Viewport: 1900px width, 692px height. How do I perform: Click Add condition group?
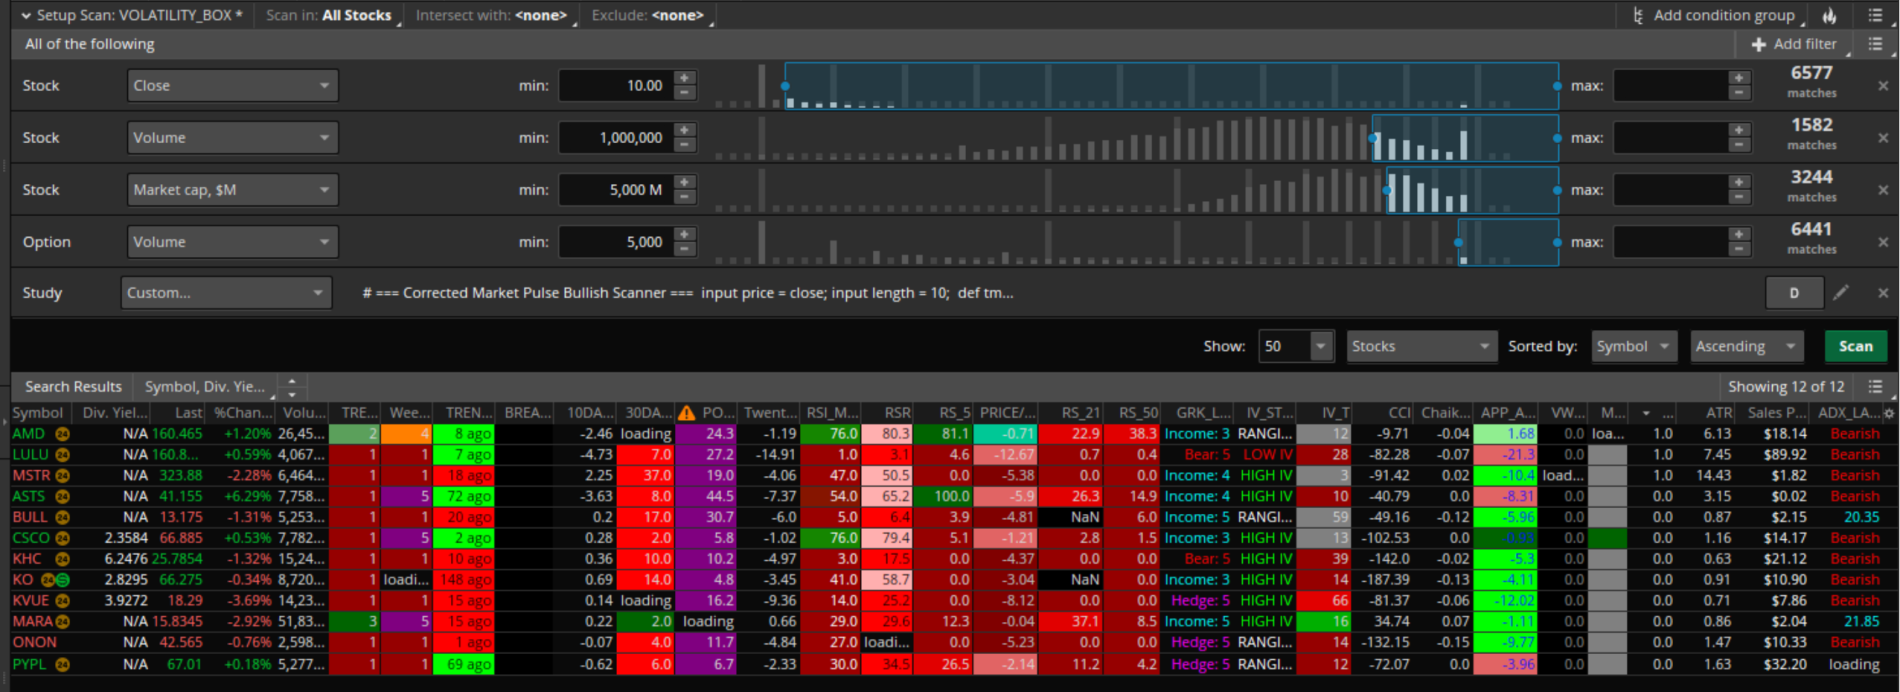coord(1718,16)
